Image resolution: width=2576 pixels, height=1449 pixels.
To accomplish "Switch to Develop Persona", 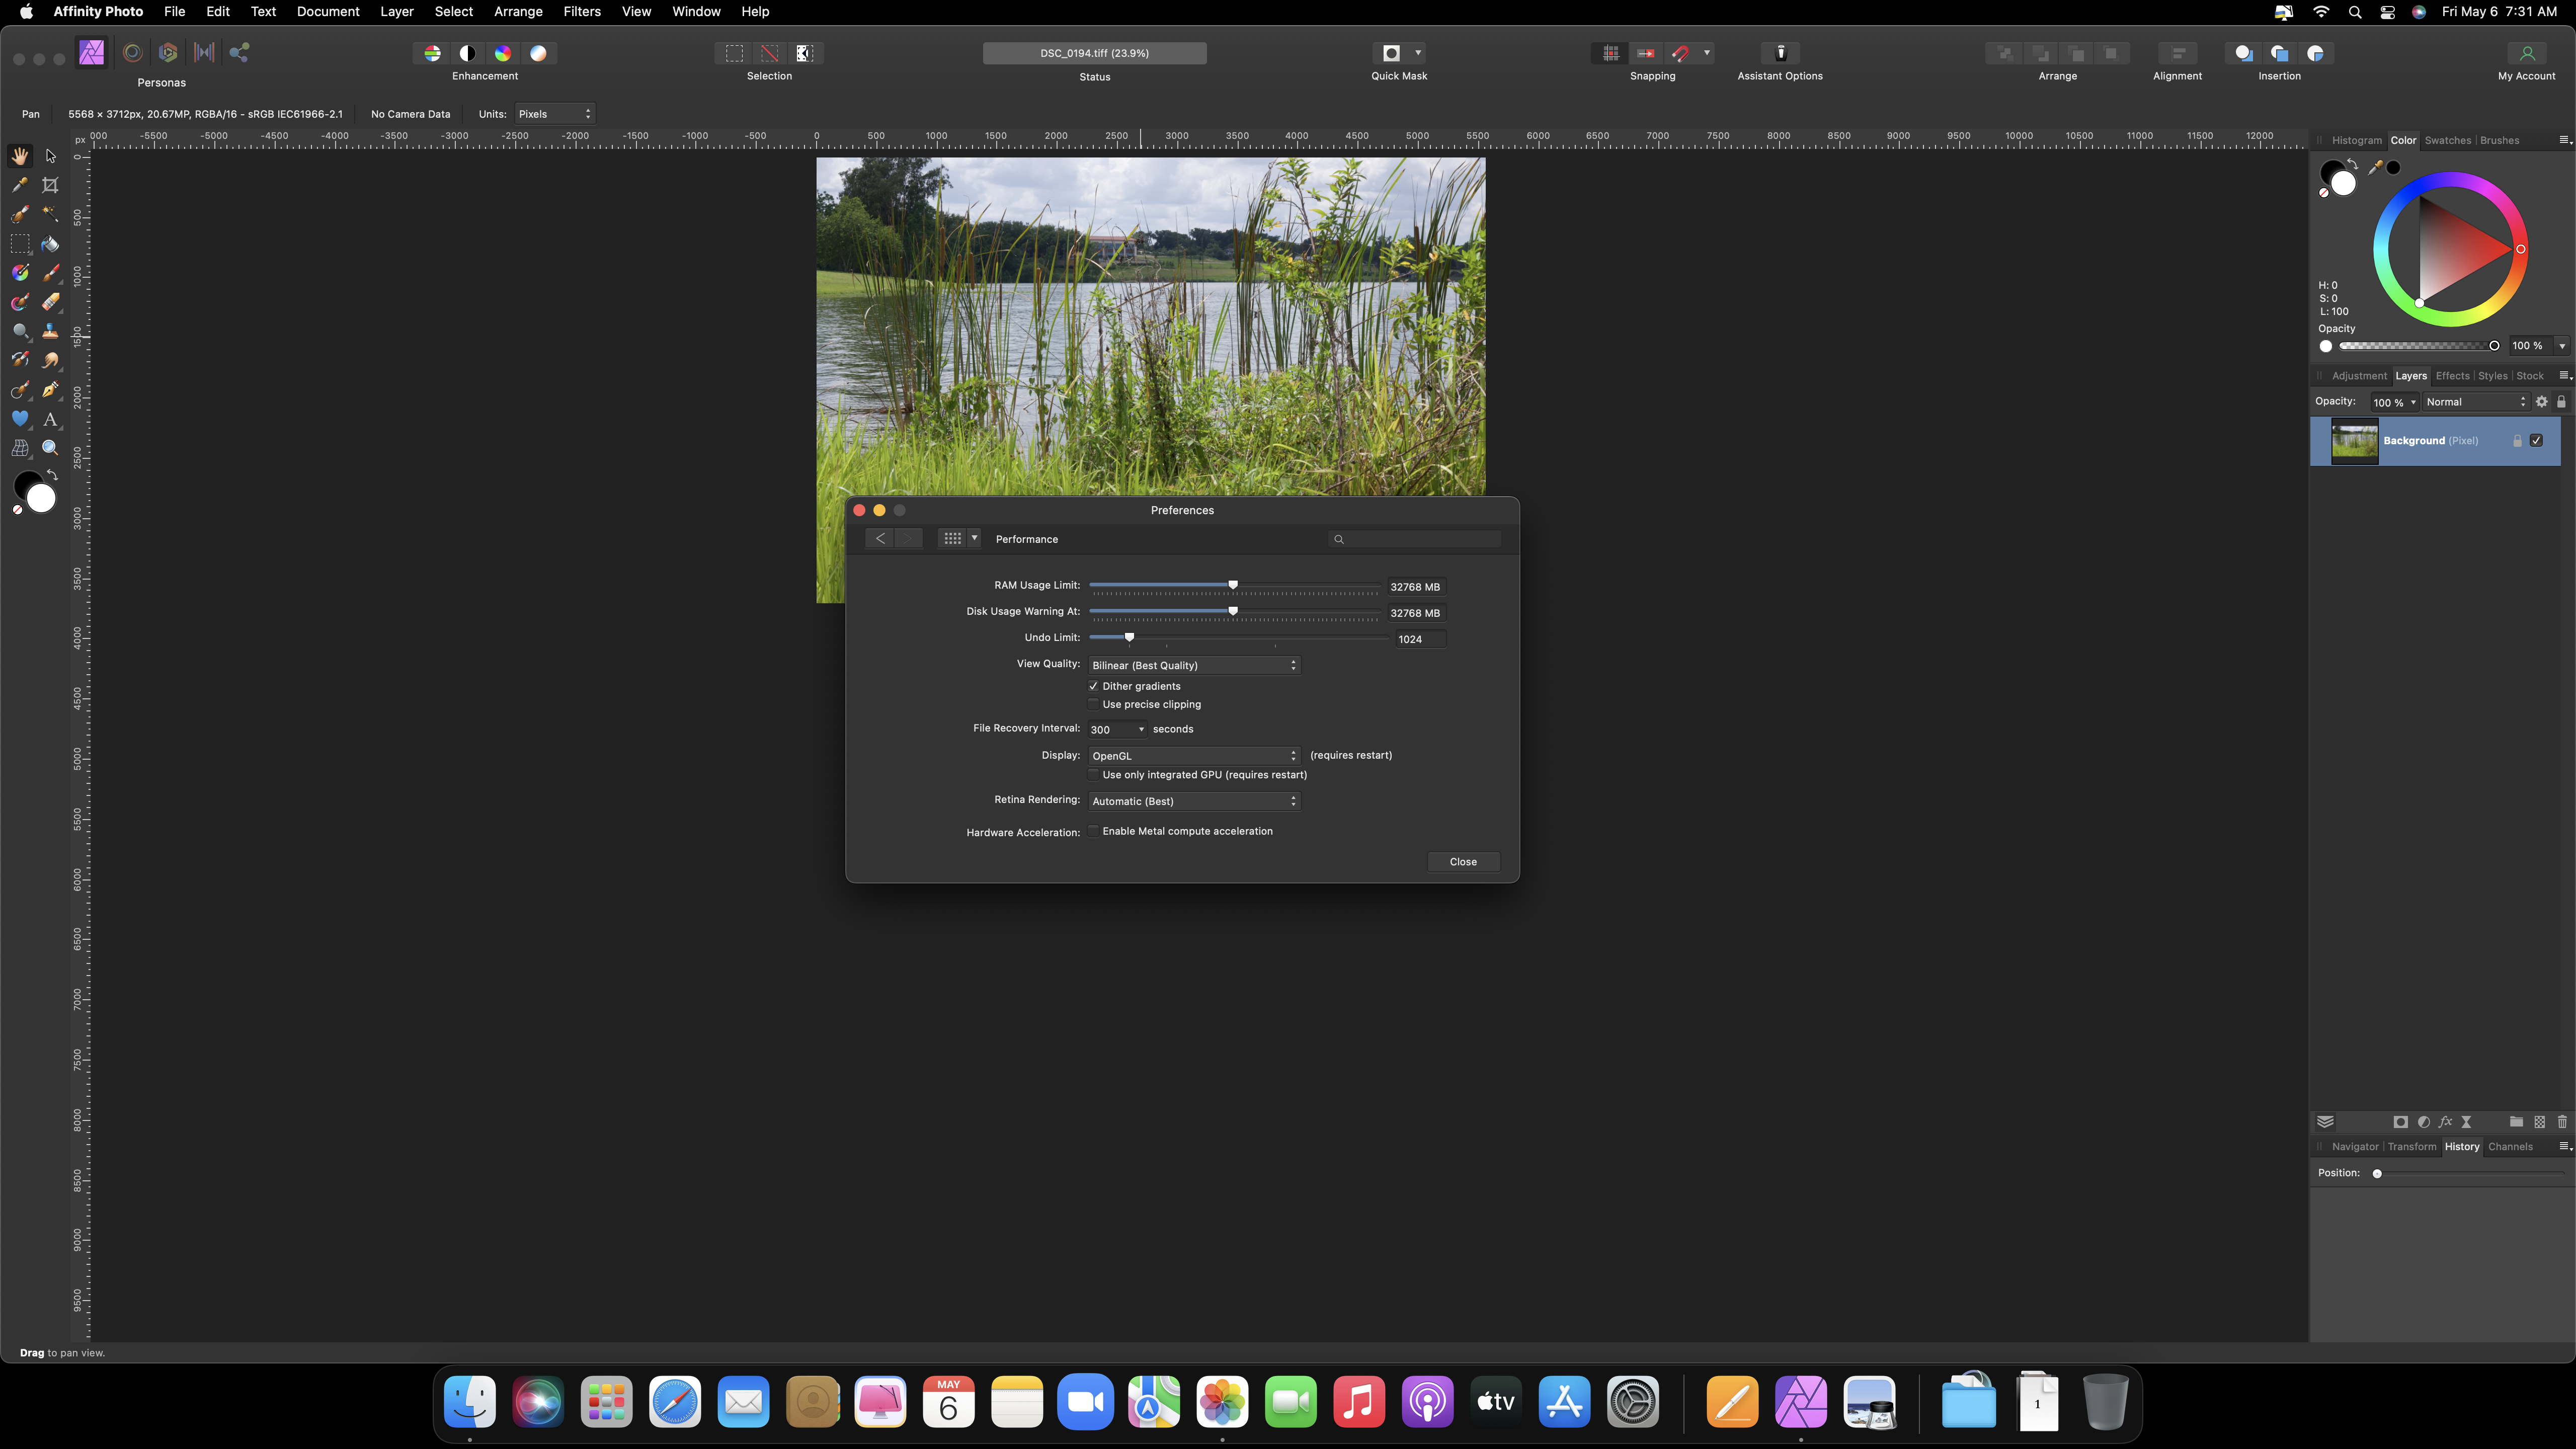I will click(x=168, y=53).
